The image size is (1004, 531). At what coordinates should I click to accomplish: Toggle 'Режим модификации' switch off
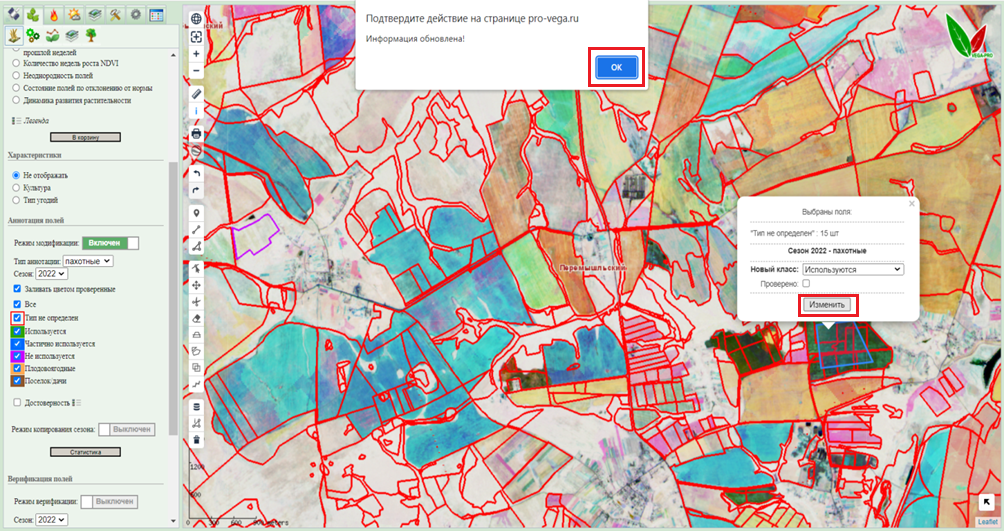pyautogui.click(x=111, y=242)
